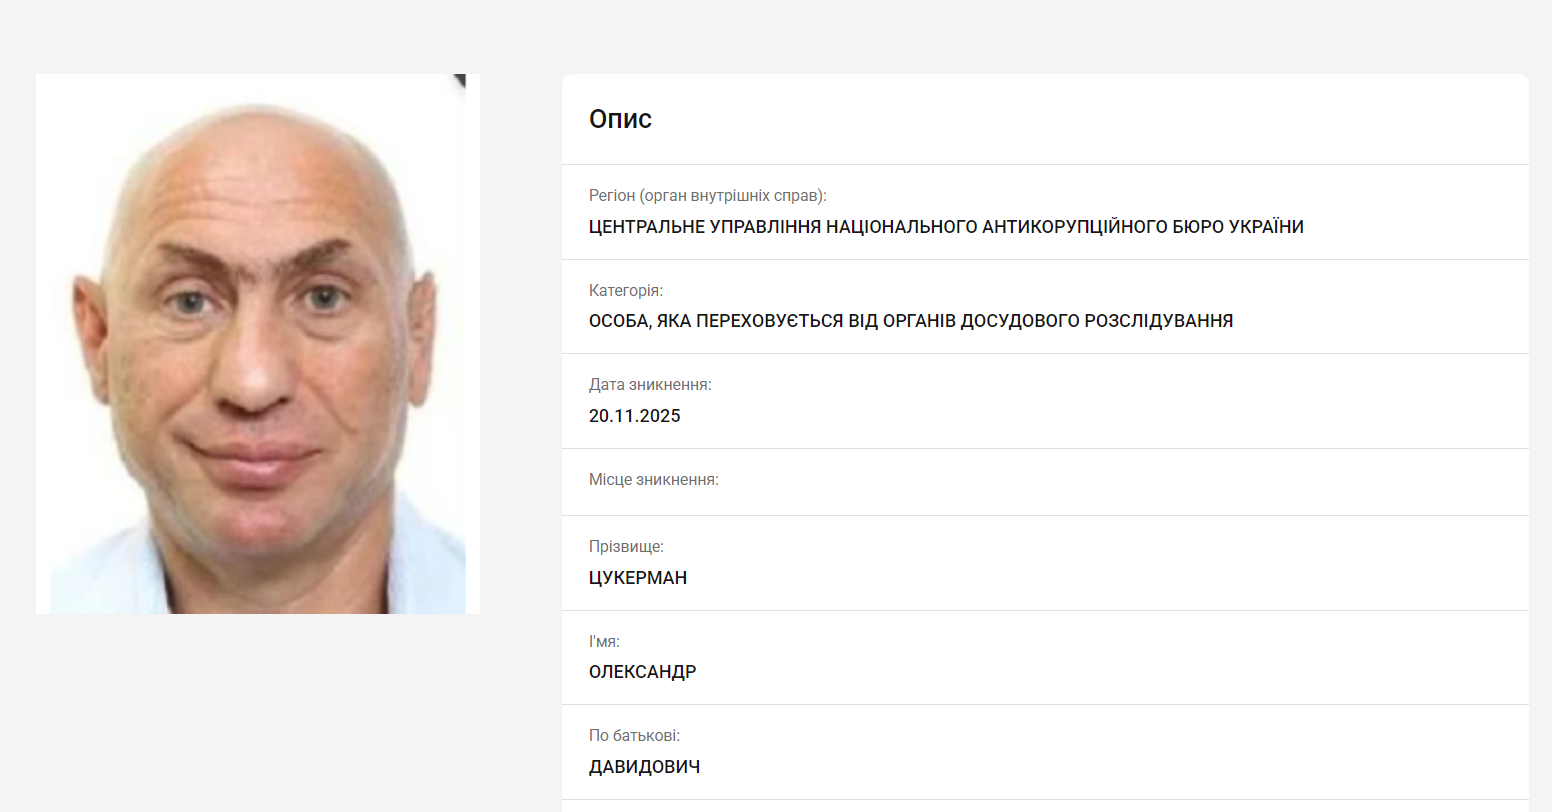1552x812 pixels.
Task: Click the date value 20.11.2025
Action: [x=635, y=416]
